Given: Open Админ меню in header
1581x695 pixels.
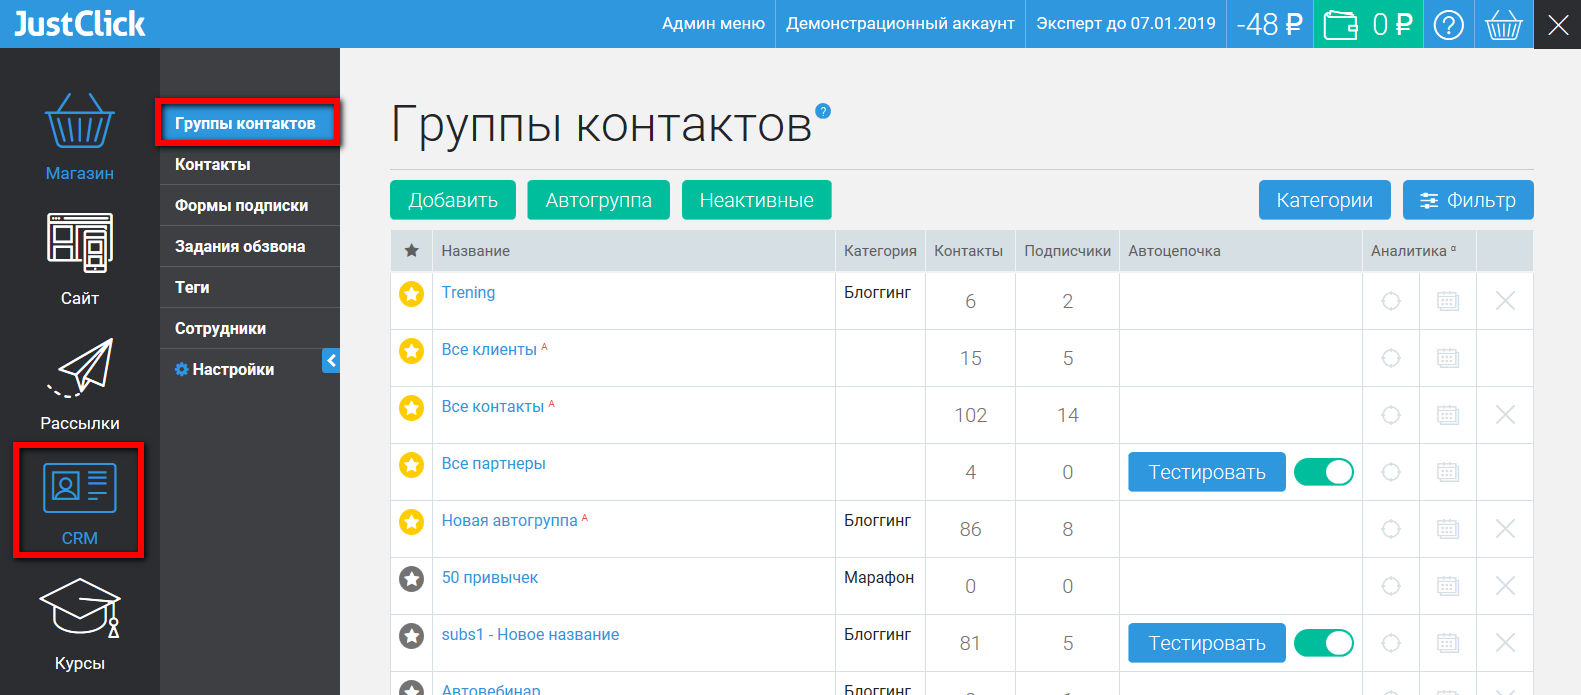Looking at the screenshot, I should pos(713,24).
